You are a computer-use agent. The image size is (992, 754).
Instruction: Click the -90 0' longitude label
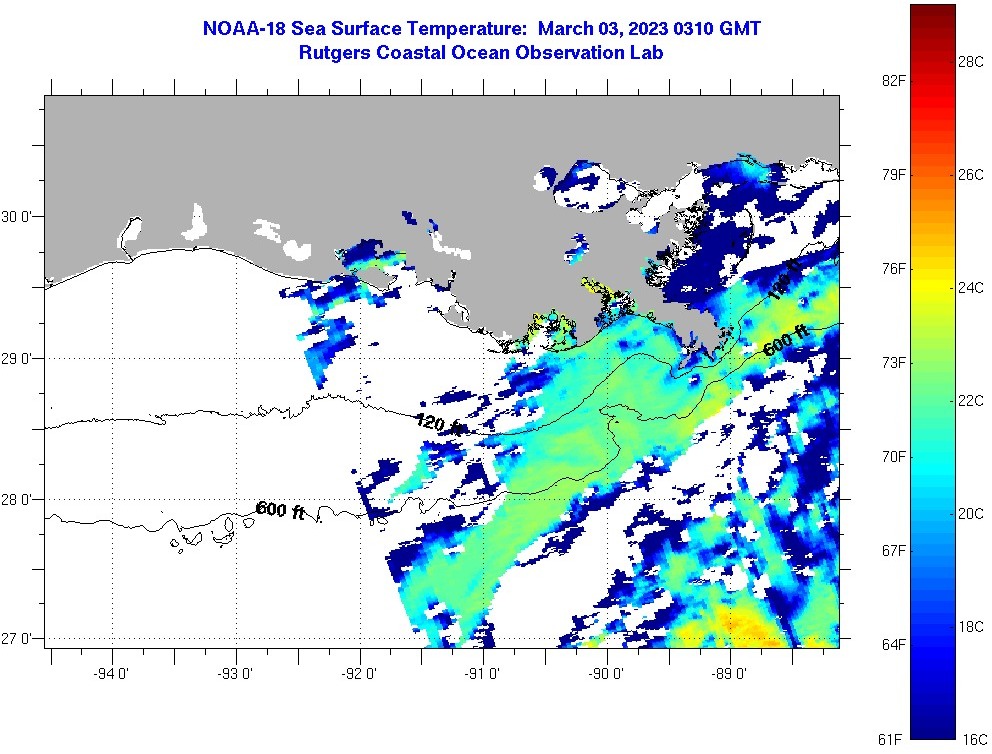tap(605, 674)
